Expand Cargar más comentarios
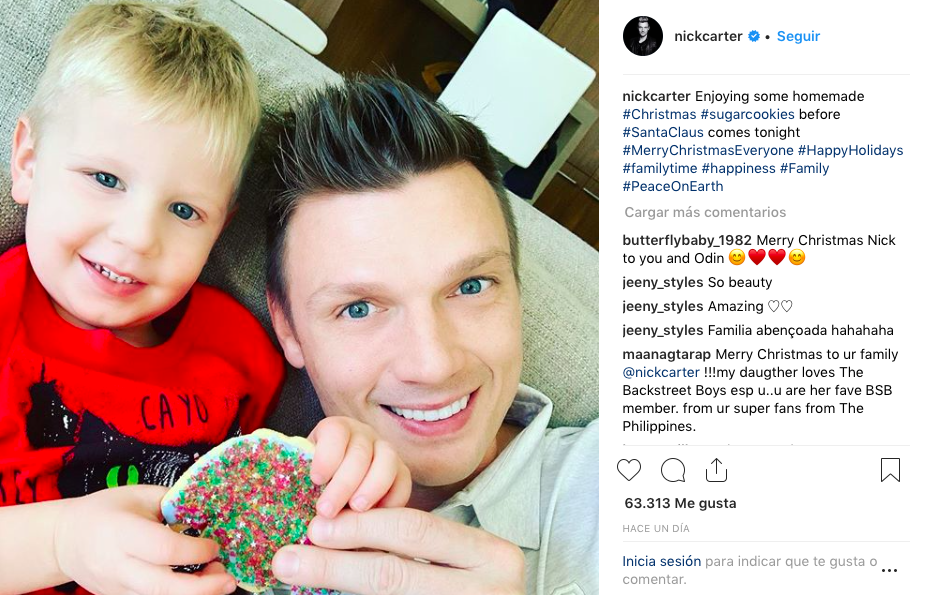 tap(705, 212)
